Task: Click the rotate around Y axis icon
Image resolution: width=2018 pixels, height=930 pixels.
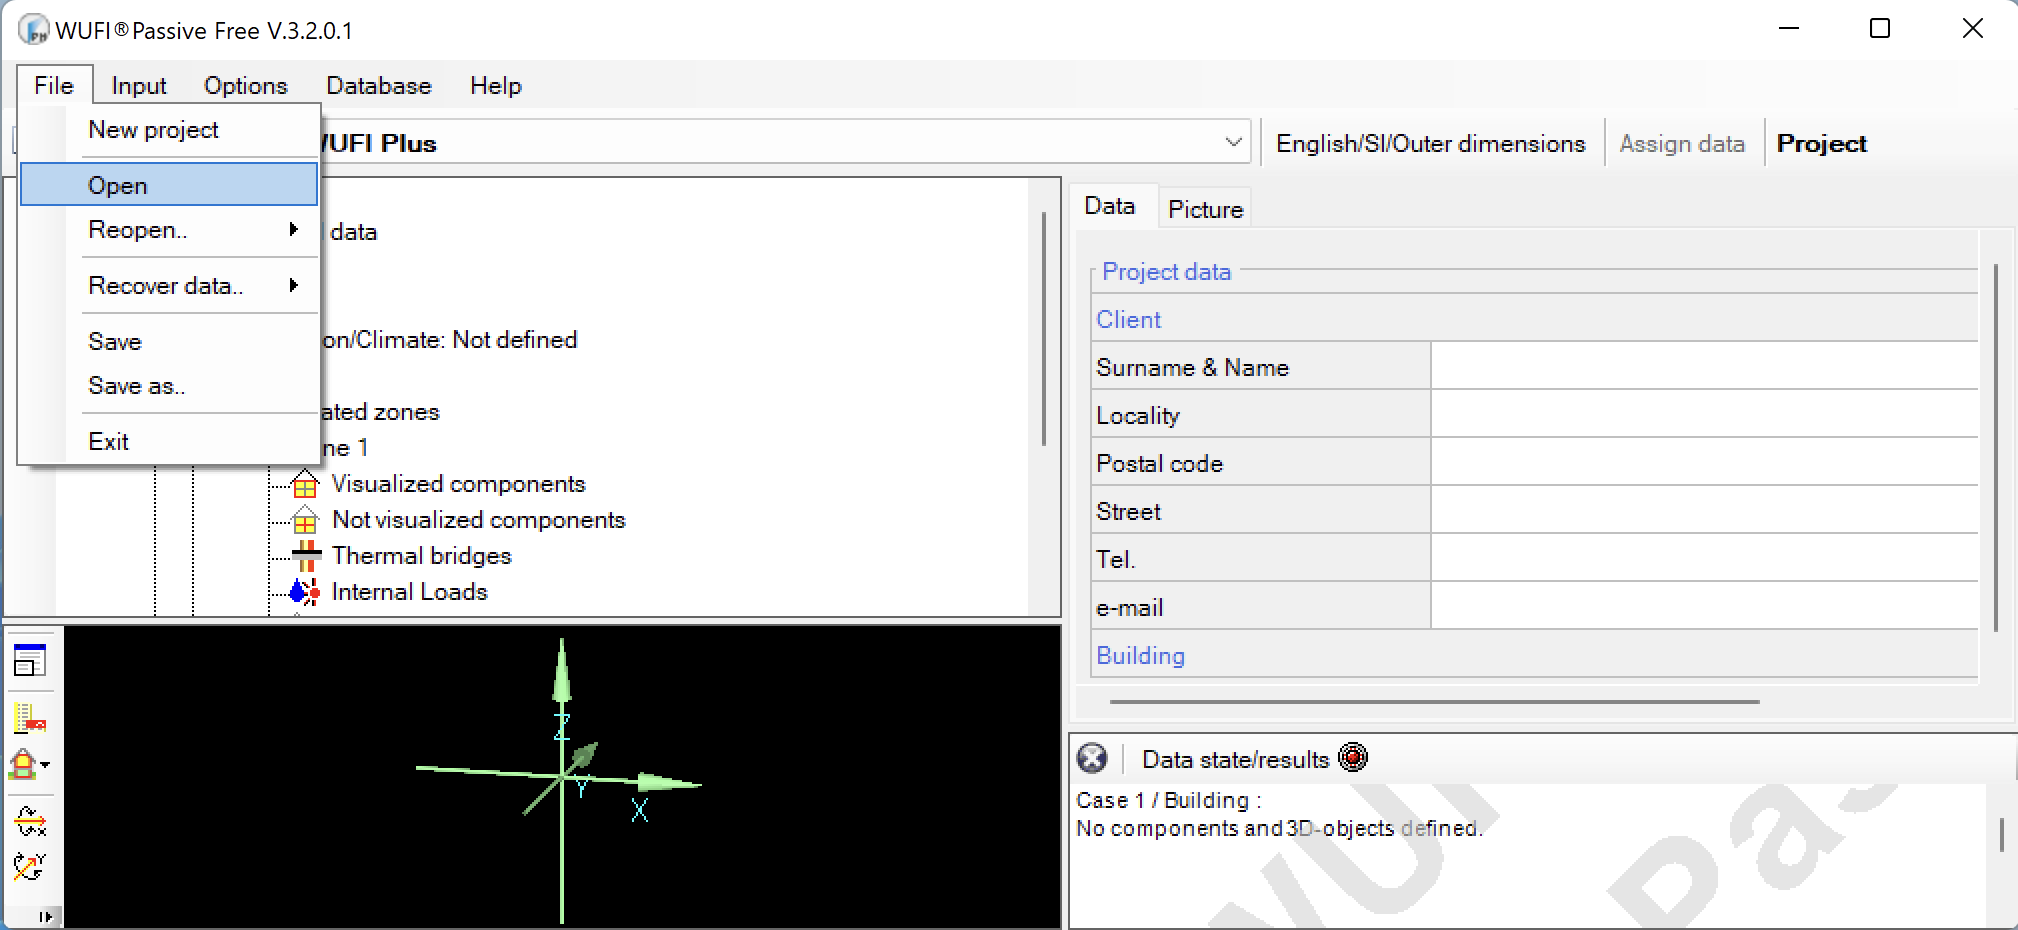Action: 30,866
